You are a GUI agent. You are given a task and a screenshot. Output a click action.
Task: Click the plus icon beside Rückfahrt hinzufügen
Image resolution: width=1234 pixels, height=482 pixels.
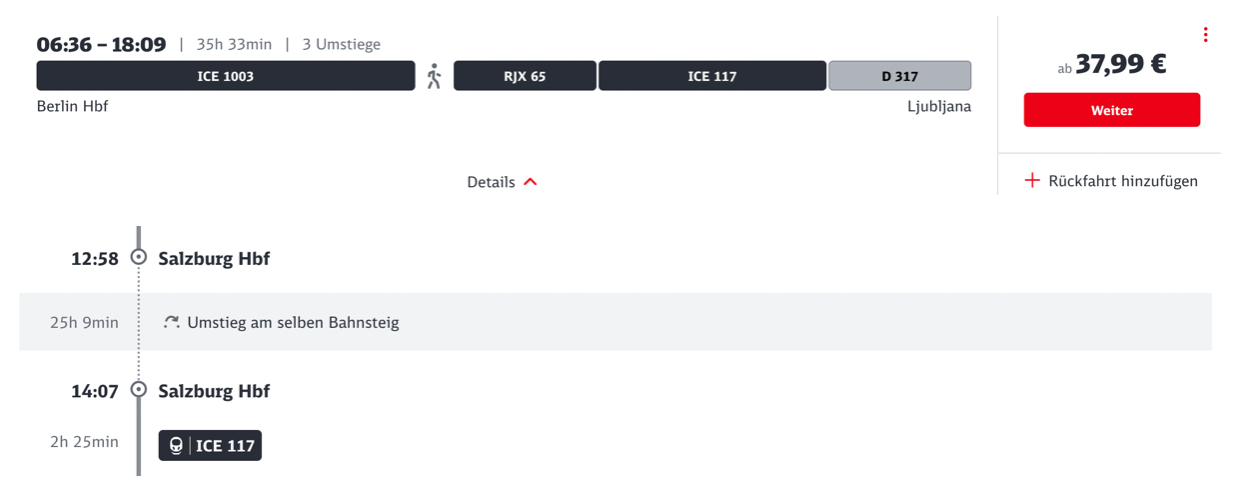click(1032, 181)
